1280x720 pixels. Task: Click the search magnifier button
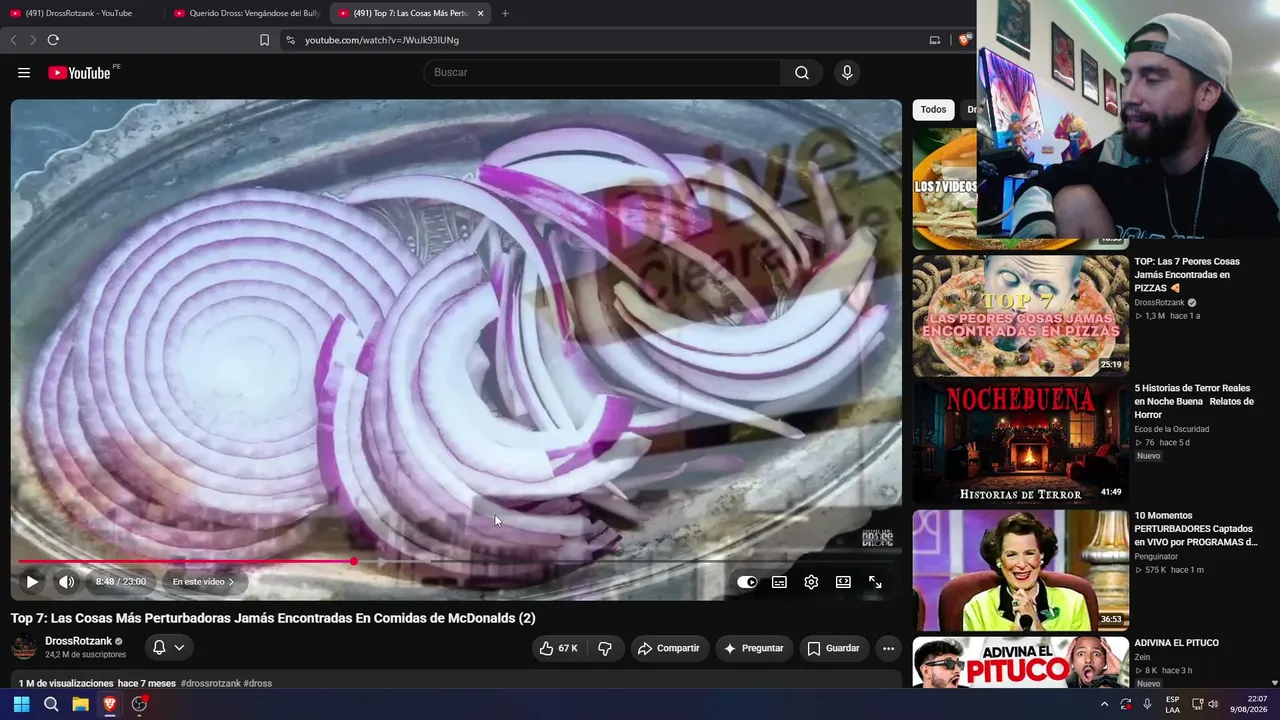[802, 73]
